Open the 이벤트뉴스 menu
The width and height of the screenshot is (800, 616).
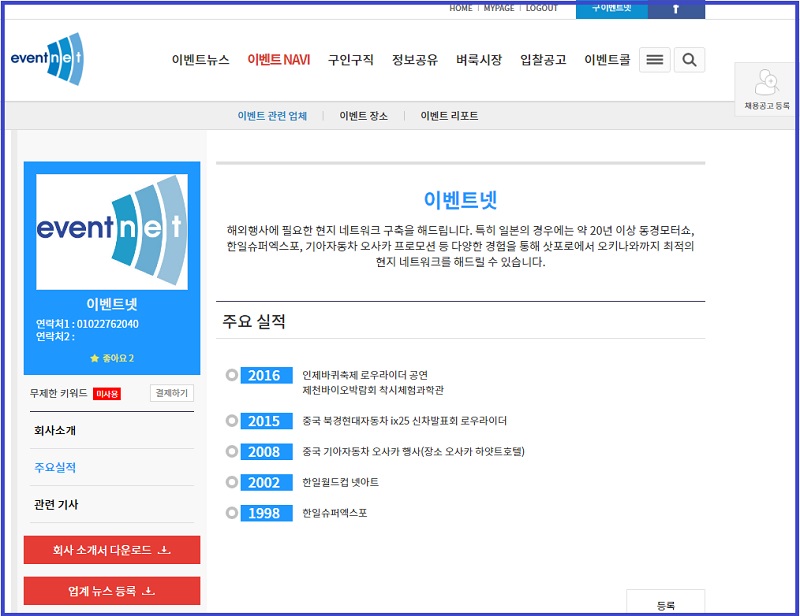click(200, 60)
